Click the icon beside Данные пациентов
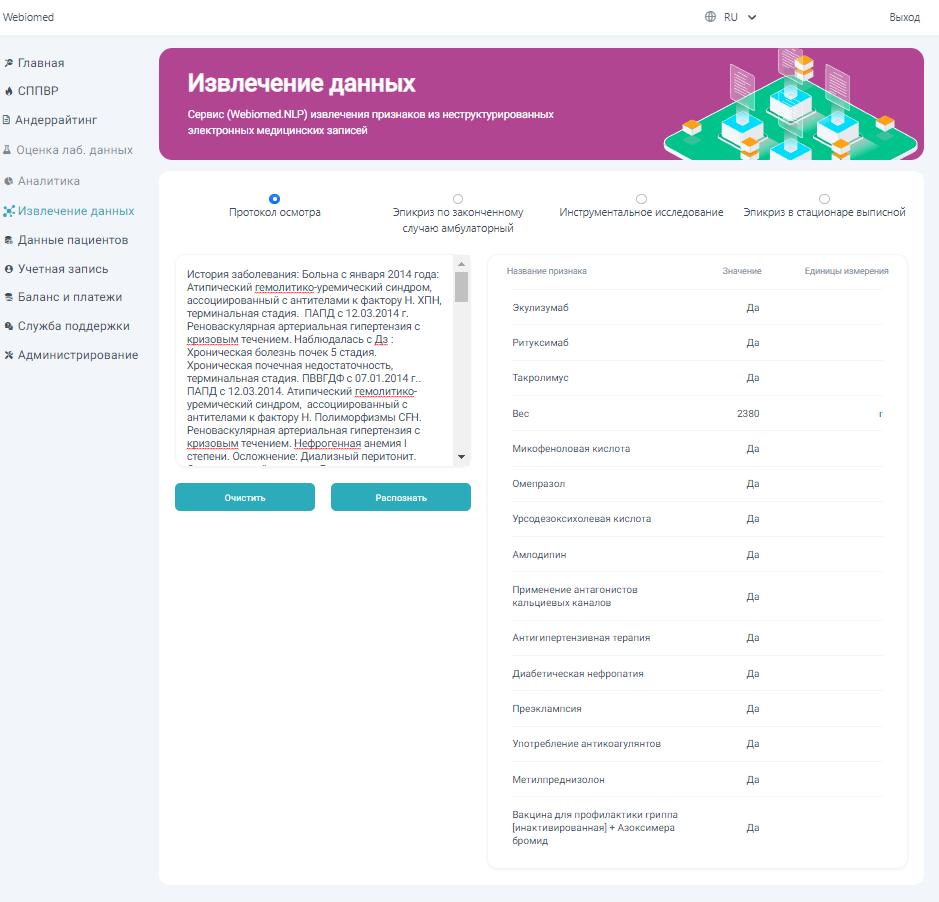The width and height of the screenshot is (939, 902). 8,240
